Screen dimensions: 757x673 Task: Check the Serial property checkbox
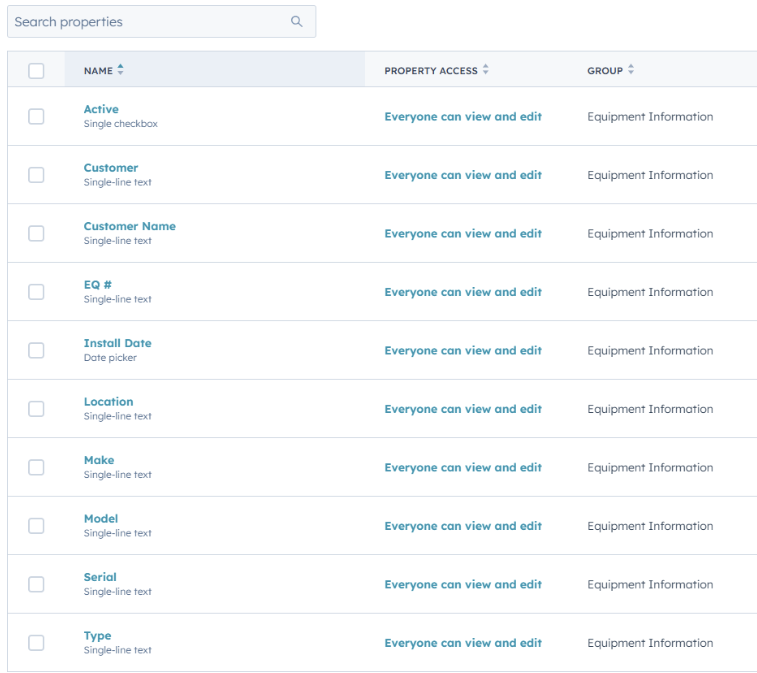coord(36,584)
